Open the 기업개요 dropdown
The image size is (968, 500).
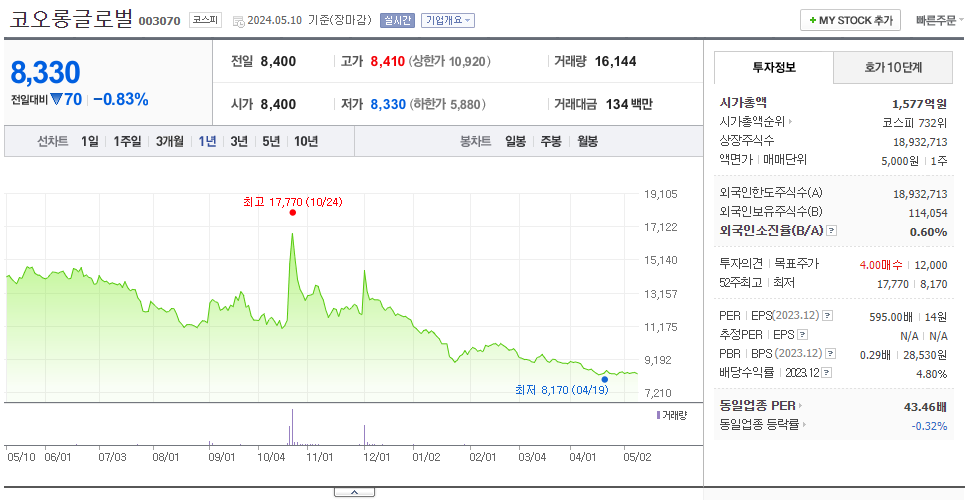(448, 20)
